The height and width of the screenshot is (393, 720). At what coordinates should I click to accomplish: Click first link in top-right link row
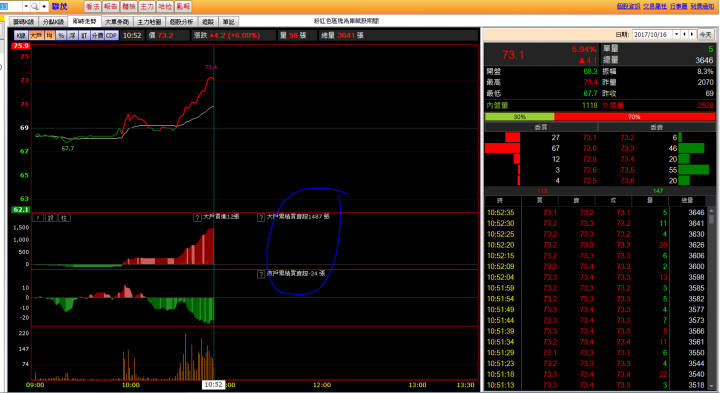tap(628, 6)
